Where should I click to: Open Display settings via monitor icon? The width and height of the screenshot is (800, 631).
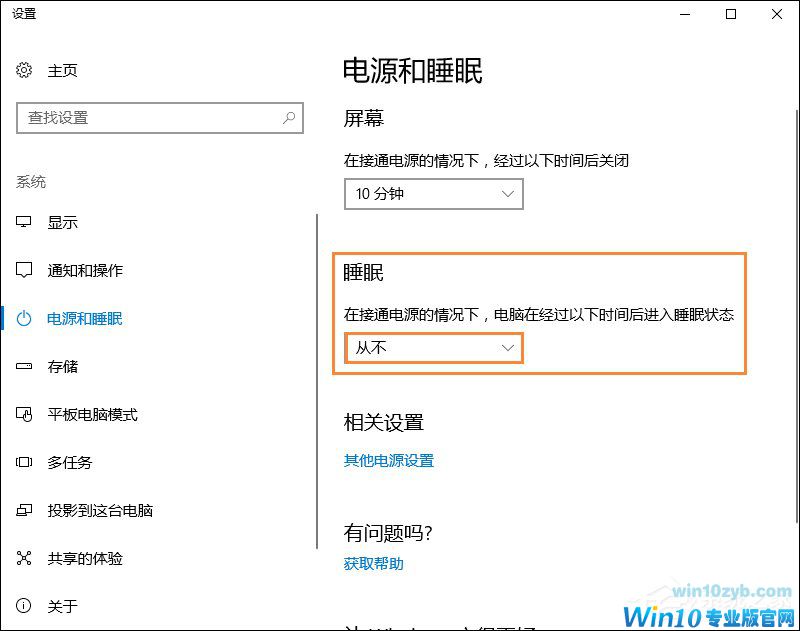coord(24,222)
